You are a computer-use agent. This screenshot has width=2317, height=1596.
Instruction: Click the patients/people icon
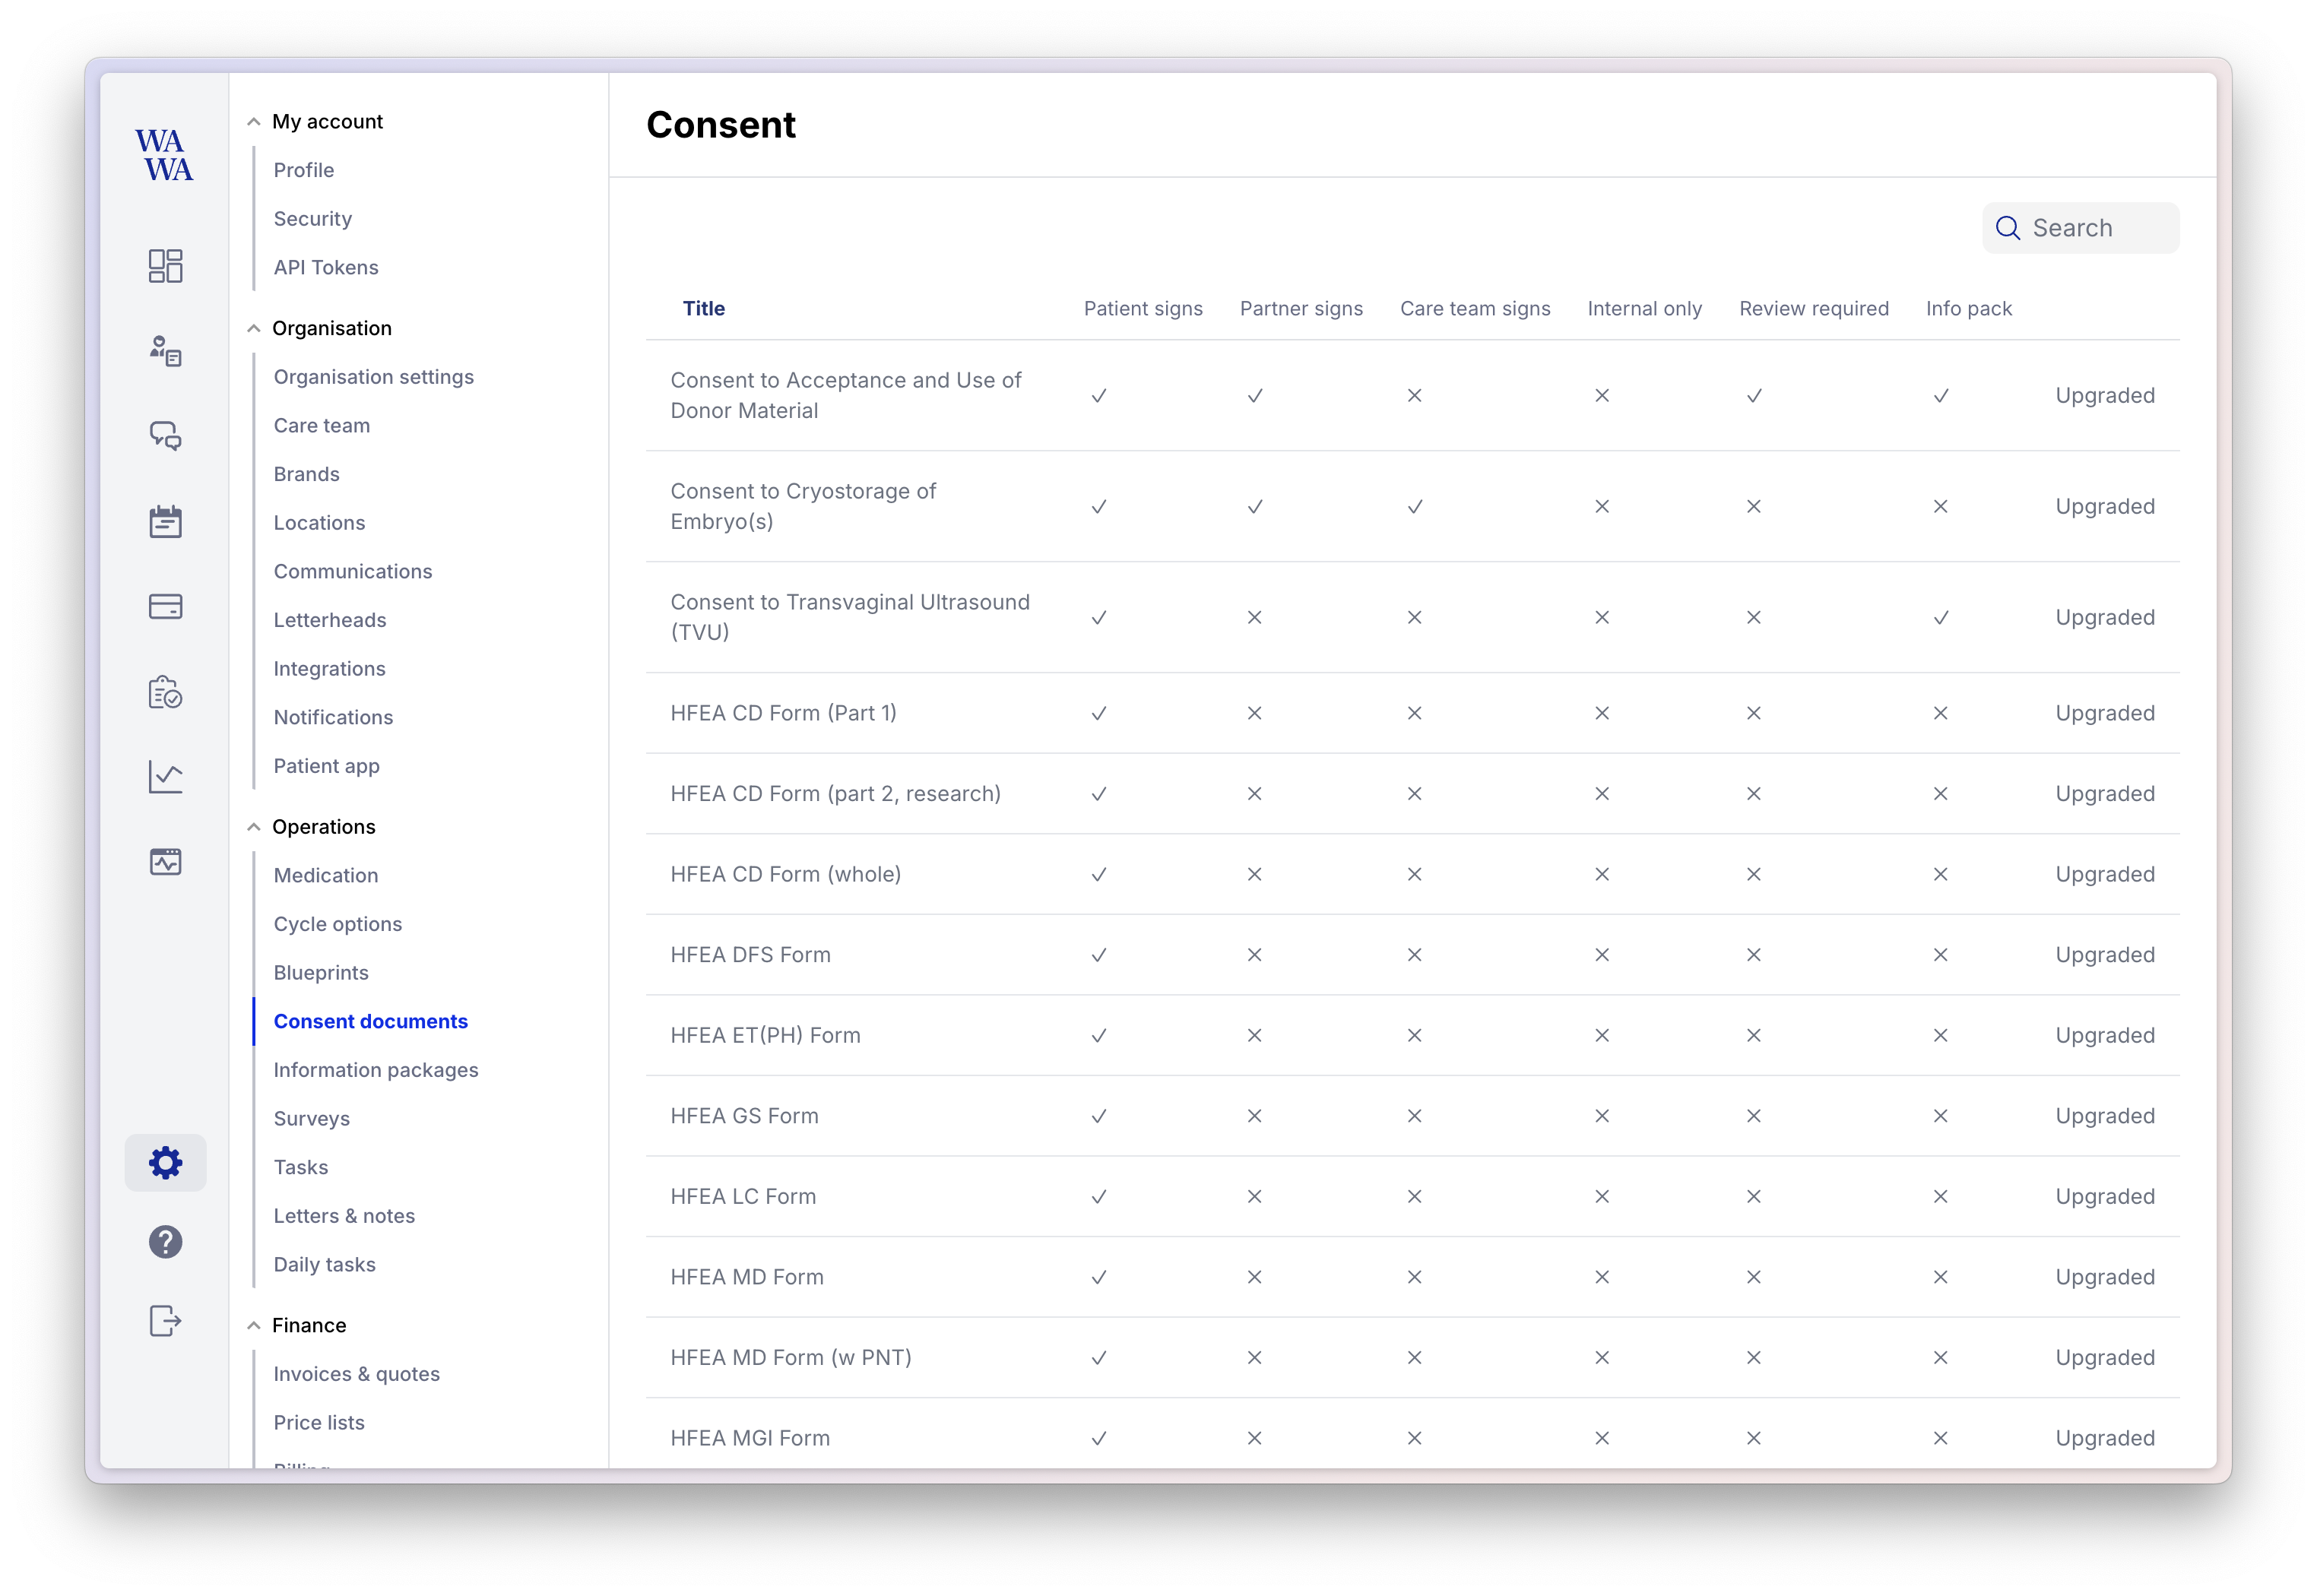(167, 348)
